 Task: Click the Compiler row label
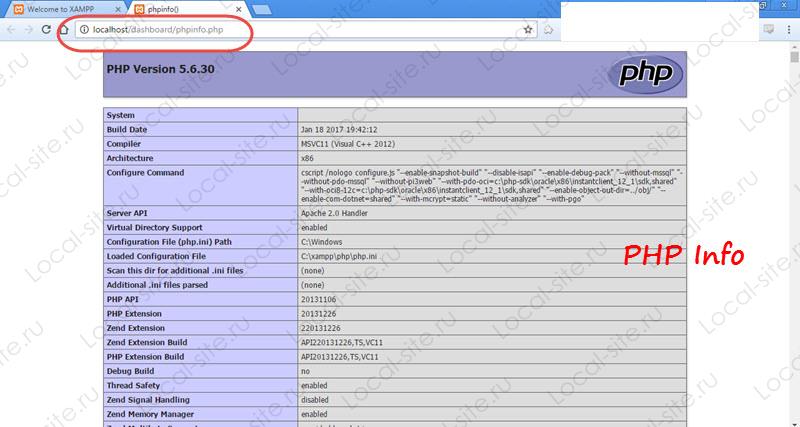[123, 144]
